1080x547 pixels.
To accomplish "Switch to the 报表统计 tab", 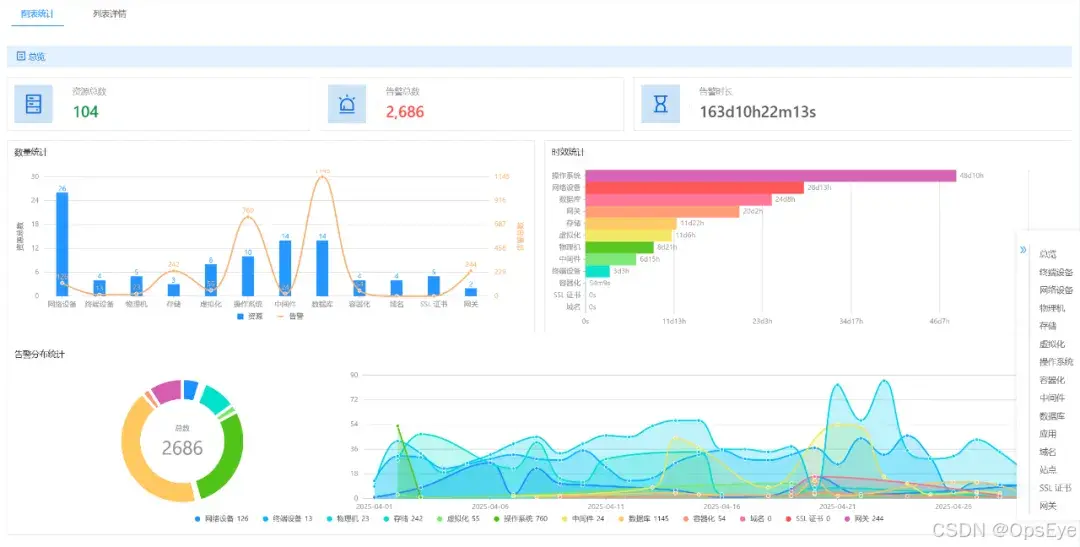I will pyautogui.click(x=37, y=14).
